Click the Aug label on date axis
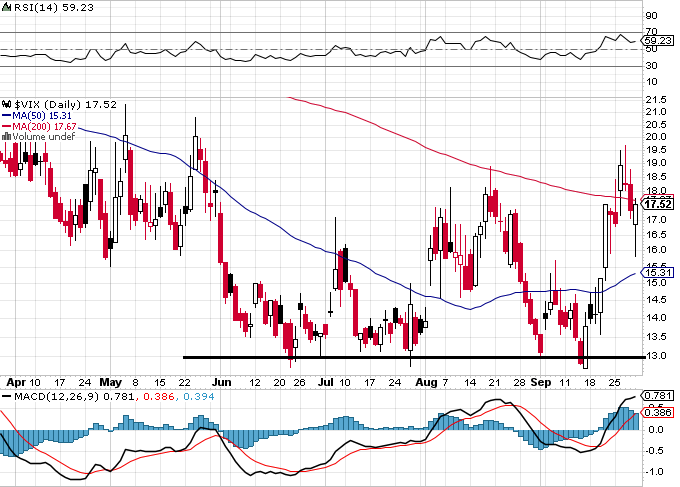The height and width of the screenshot is (487, 680). (426, 382)
